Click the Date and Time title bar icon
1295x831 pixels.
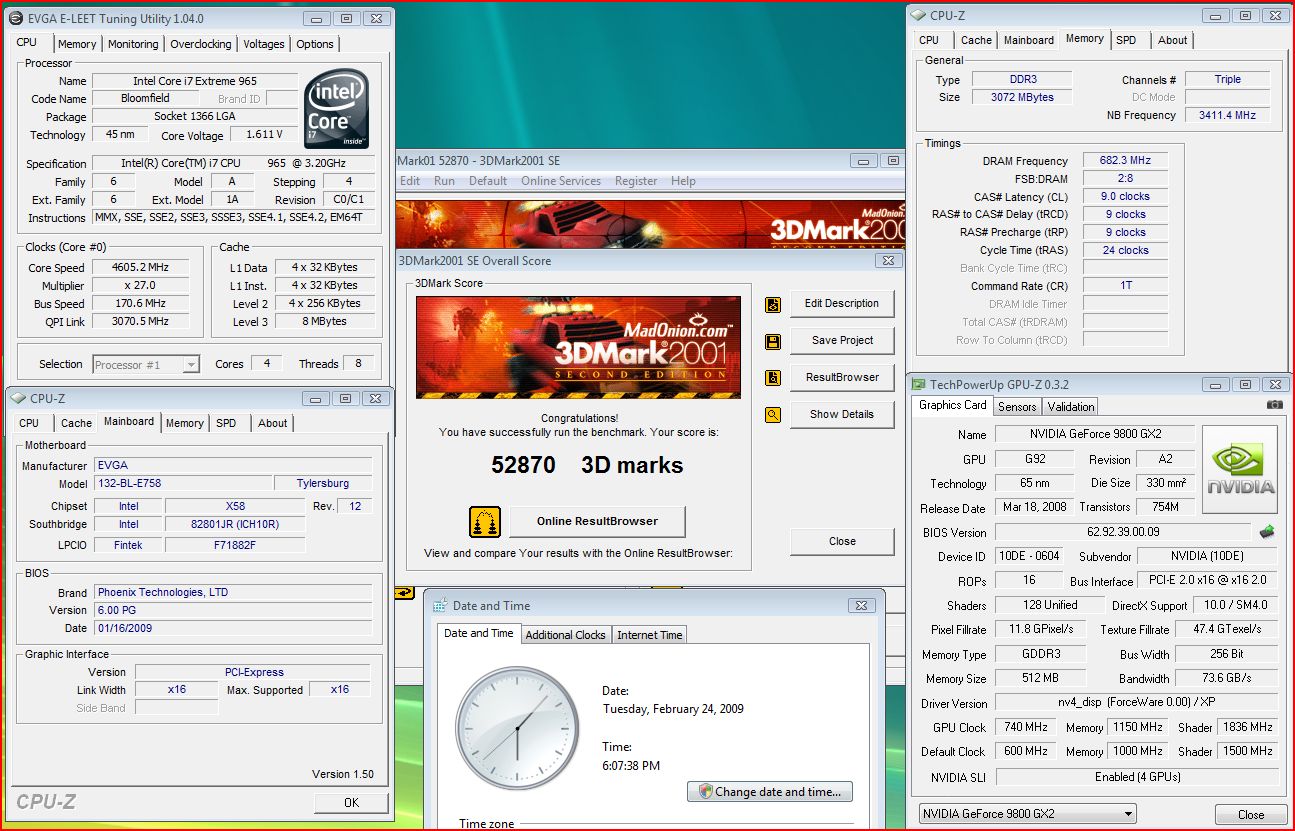pyautogui.click(x=440, y=605)
